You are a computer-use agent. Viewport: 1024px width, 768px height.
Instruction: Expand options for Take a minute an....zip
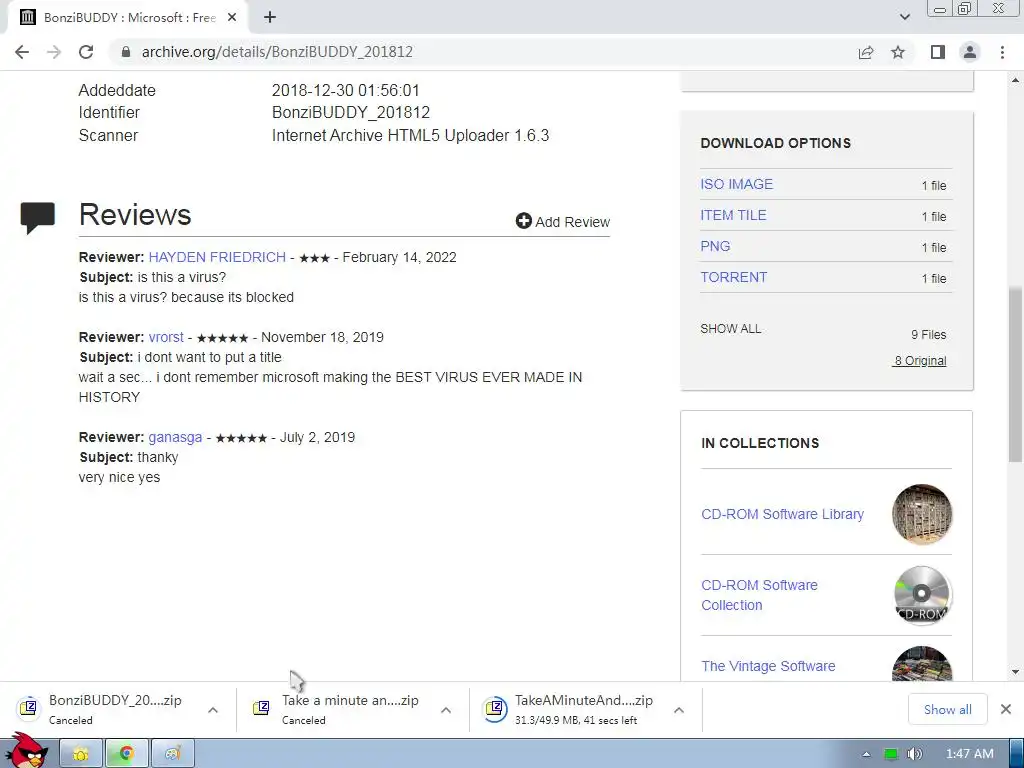(446, 710)
